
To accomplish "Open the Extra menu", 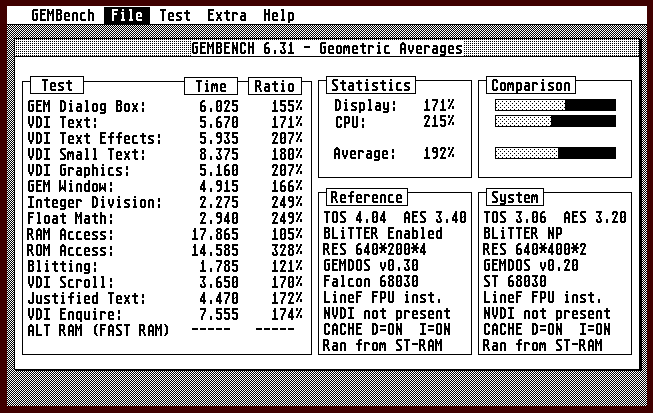I will point(227,16).
